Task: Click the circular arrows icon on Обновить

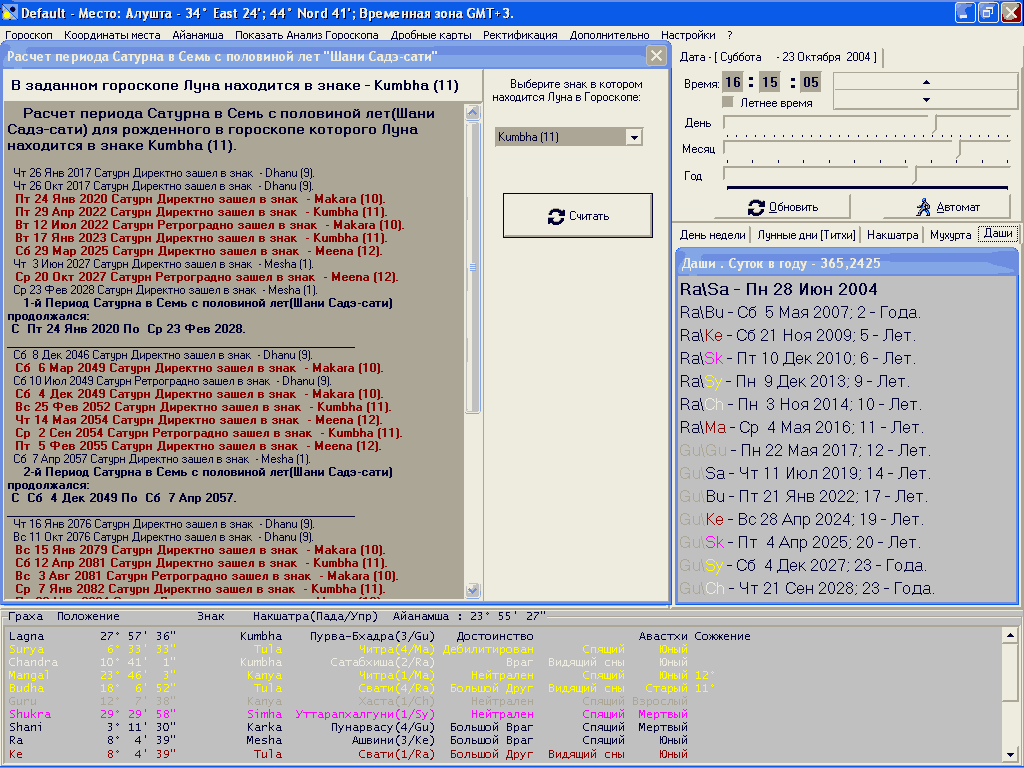Action: pyautogui.click(x=756, y=207)
